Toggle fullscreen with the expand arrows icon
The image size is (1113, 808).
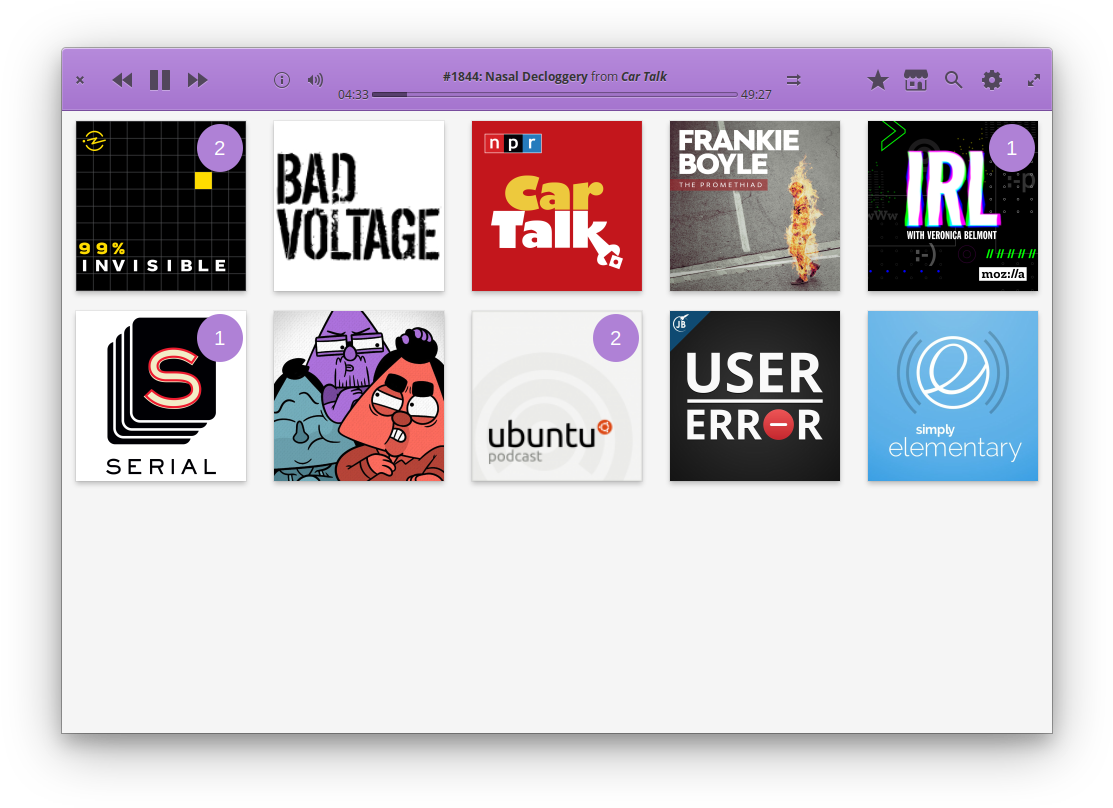coord(1034,80)
